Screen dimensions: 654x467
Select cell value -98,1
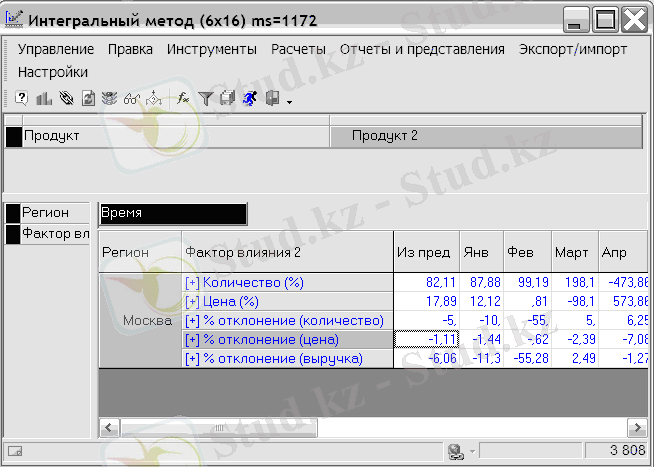point(575,301)
